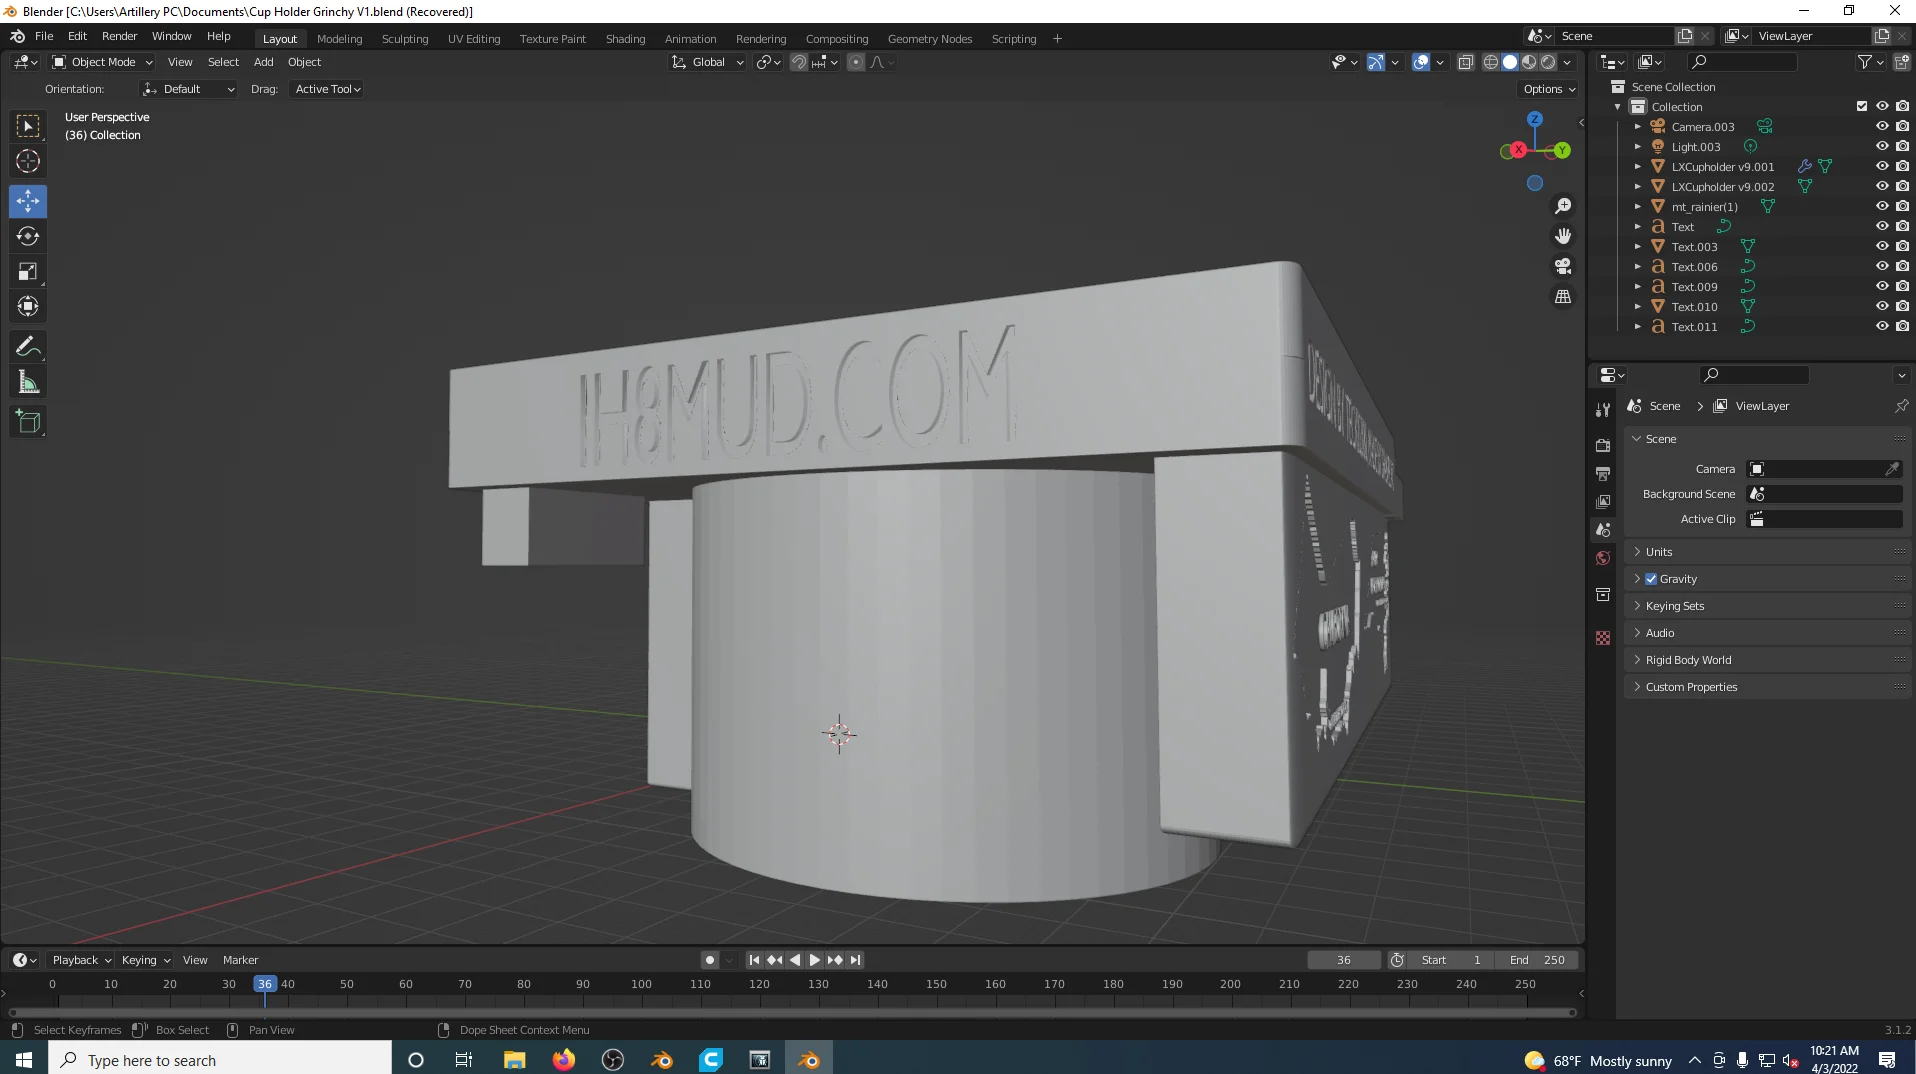Switch to wireframe viewport shading
The width and height of the screenshot is (1916, 1074).
coord(1491,62)
